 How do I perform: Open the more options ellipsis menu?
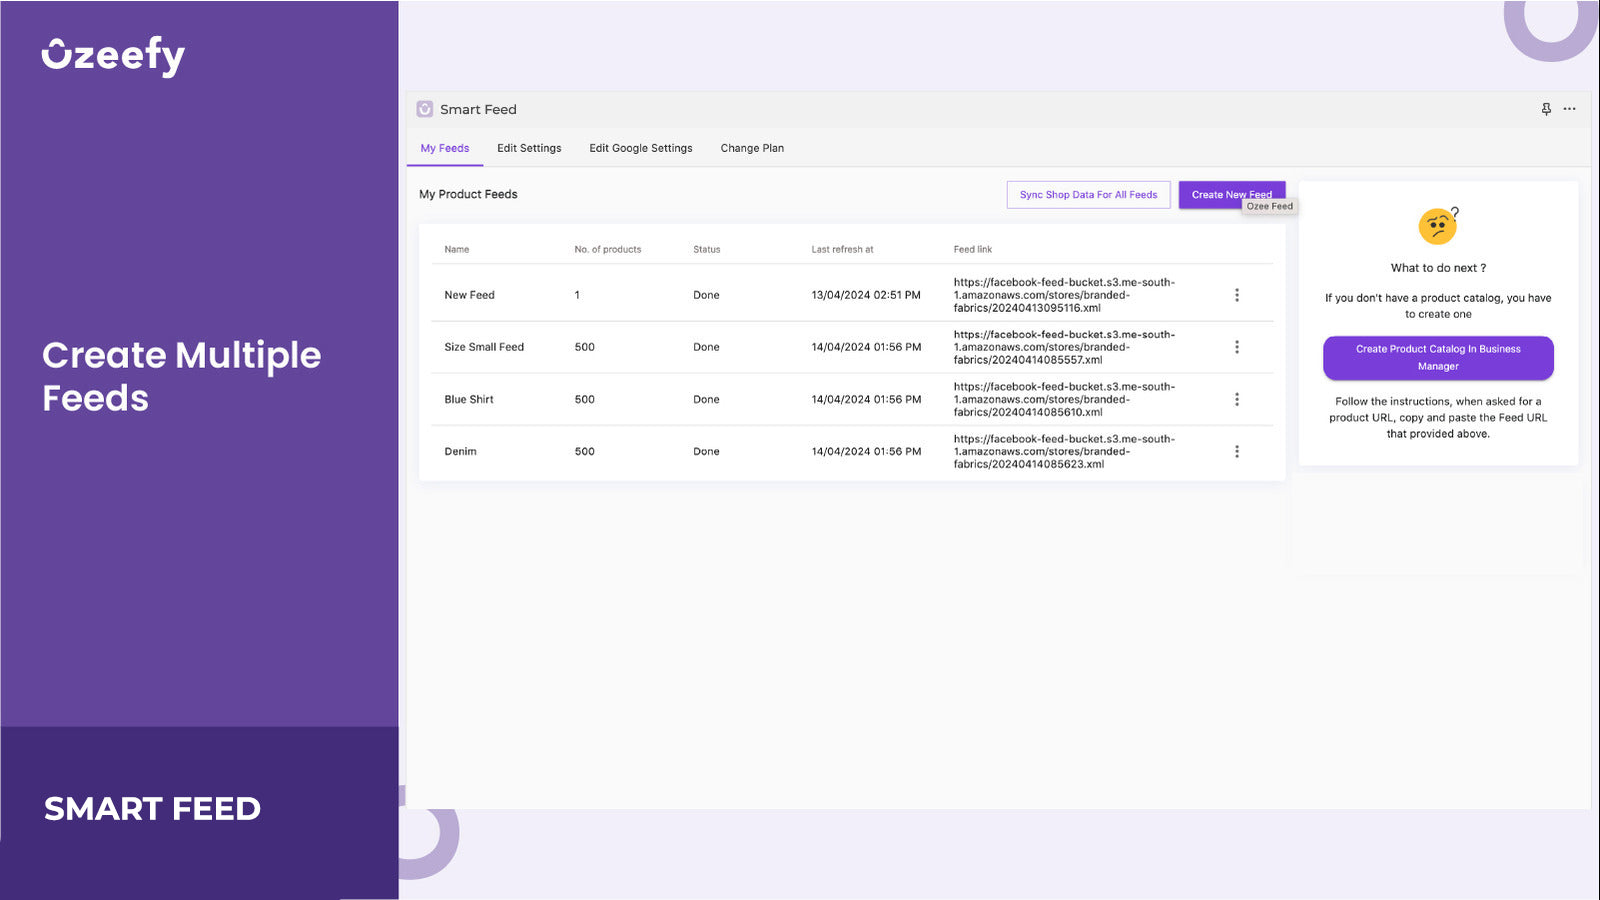(x=1569, y=109)
